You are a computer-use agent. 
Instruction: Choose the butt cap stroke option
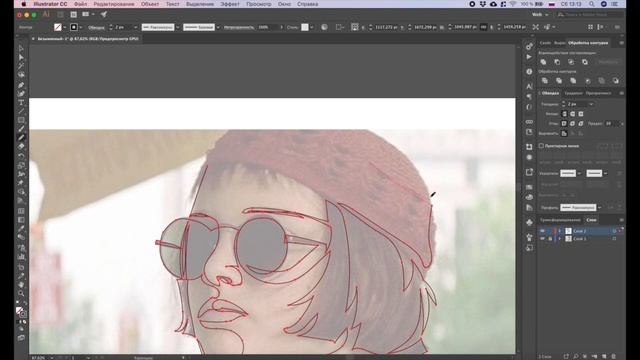[x=564, y=114]
